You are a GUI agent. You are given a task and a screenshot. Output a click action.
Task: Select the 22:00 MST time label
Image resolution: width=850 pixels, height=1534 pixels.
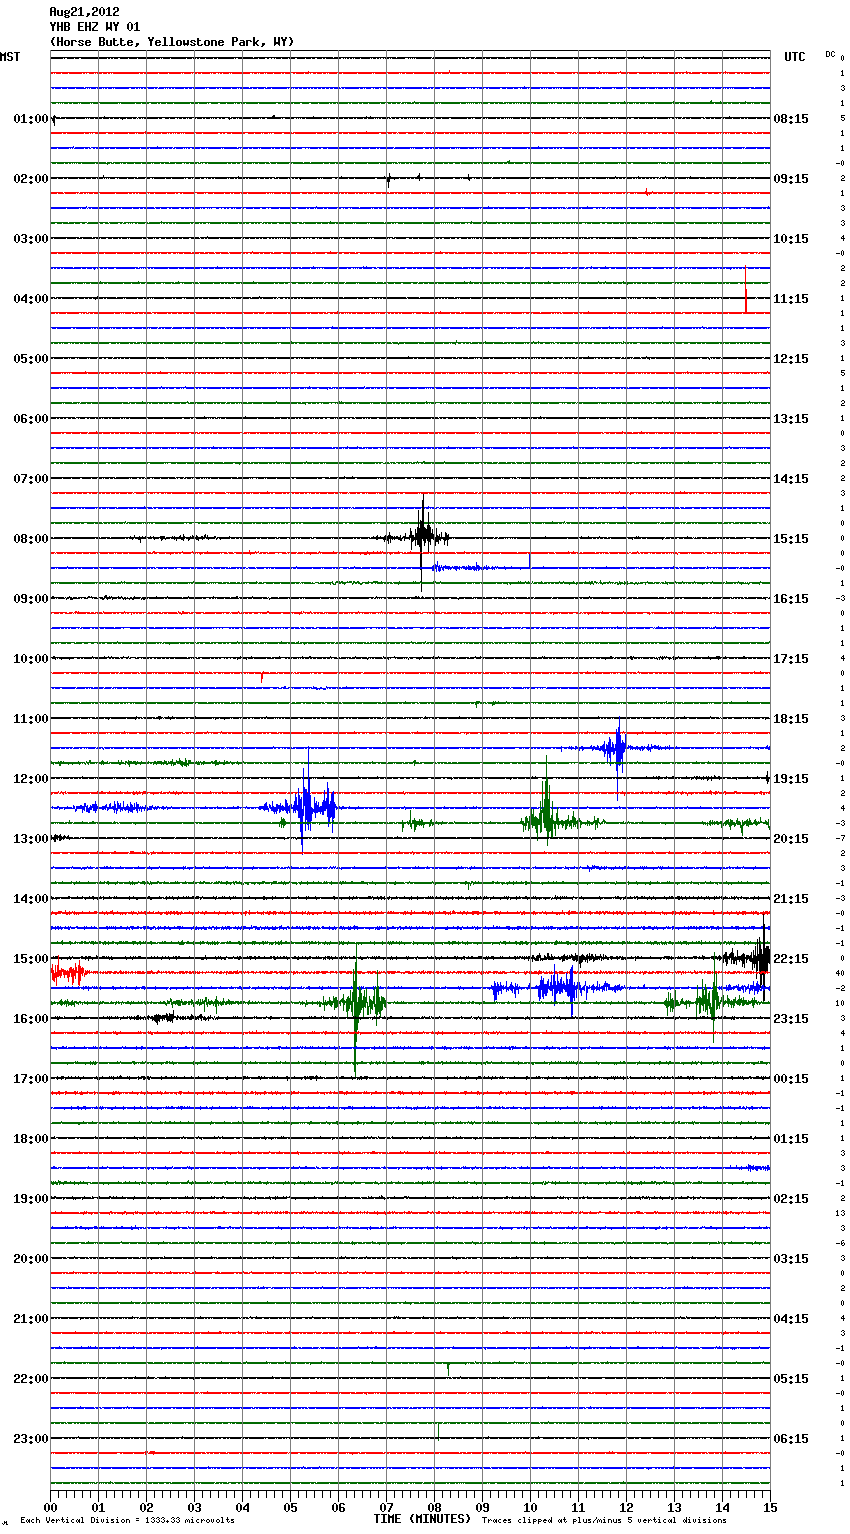(31, 1379)
